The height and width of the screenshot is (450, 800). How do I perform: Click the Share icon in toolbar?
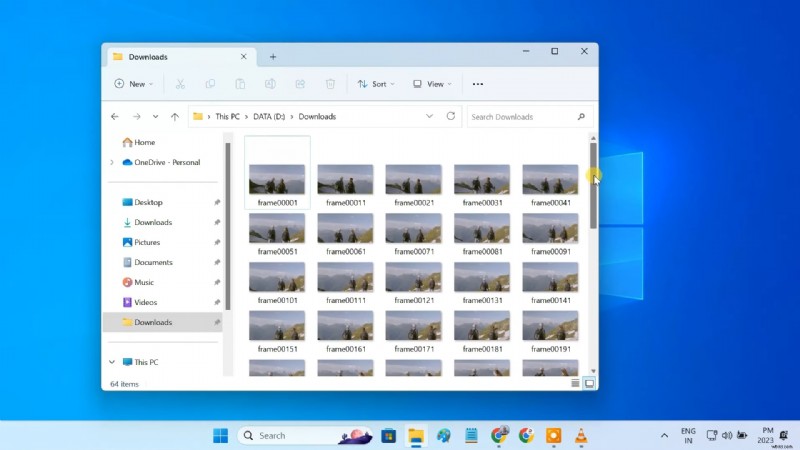click(301, 84)
